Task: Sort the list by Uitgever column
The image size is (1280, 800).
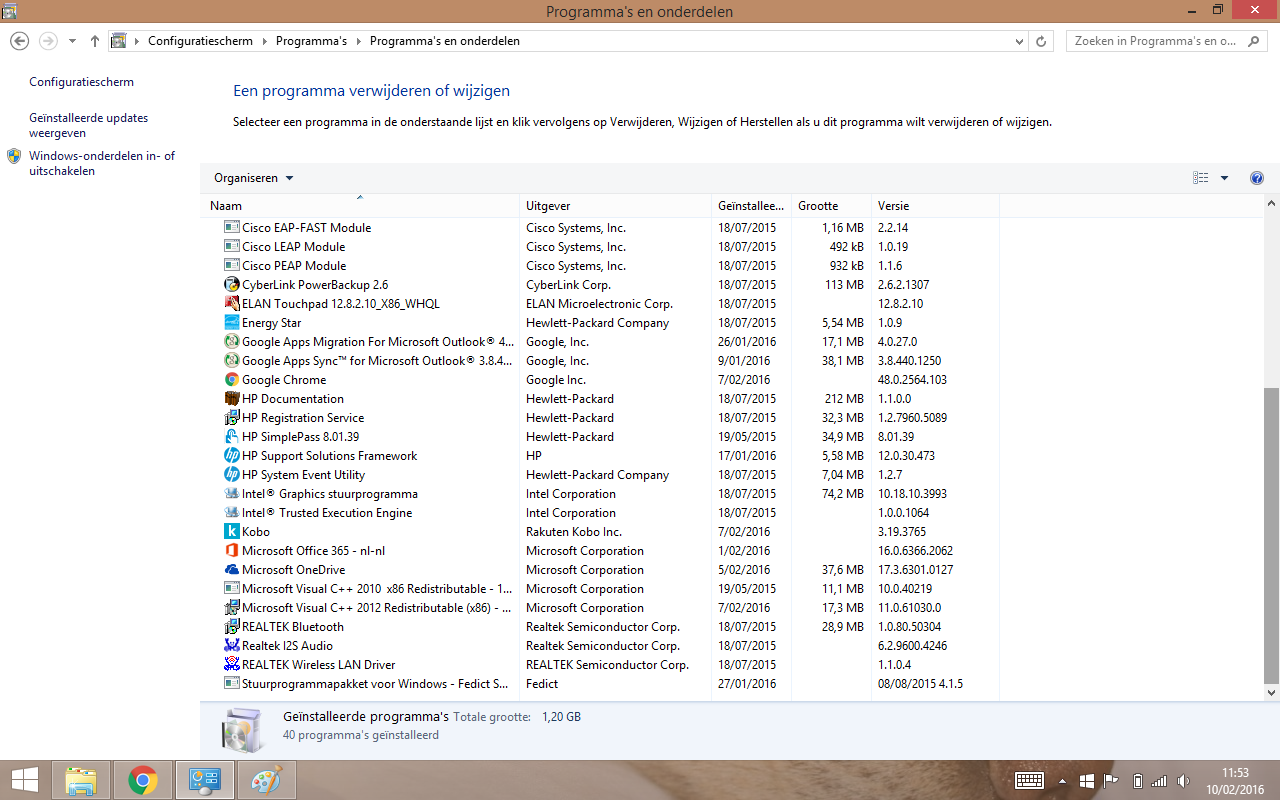Action: point(615,206)
